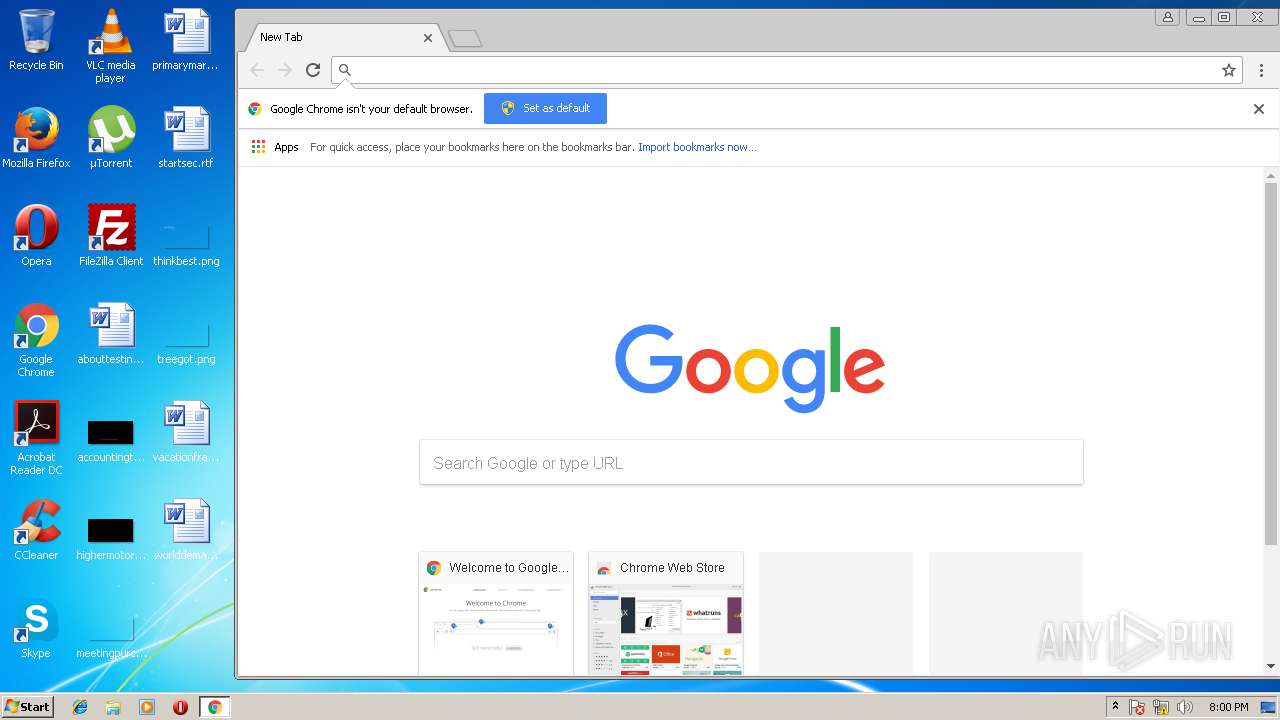Click the network tray icon
Screen dimensions: 1280x720
point(1161,707)
